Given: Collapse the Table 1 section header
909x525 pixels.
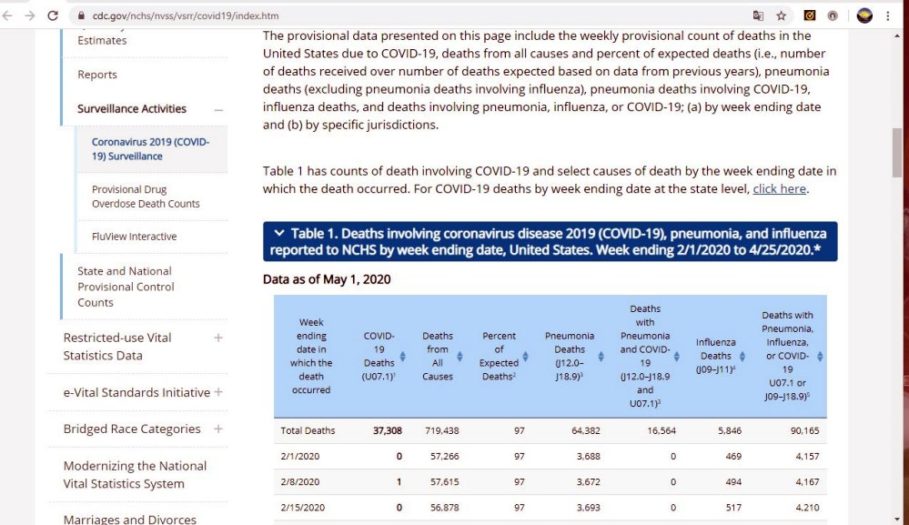Looking at the screenshot, I should coord(550,241).
